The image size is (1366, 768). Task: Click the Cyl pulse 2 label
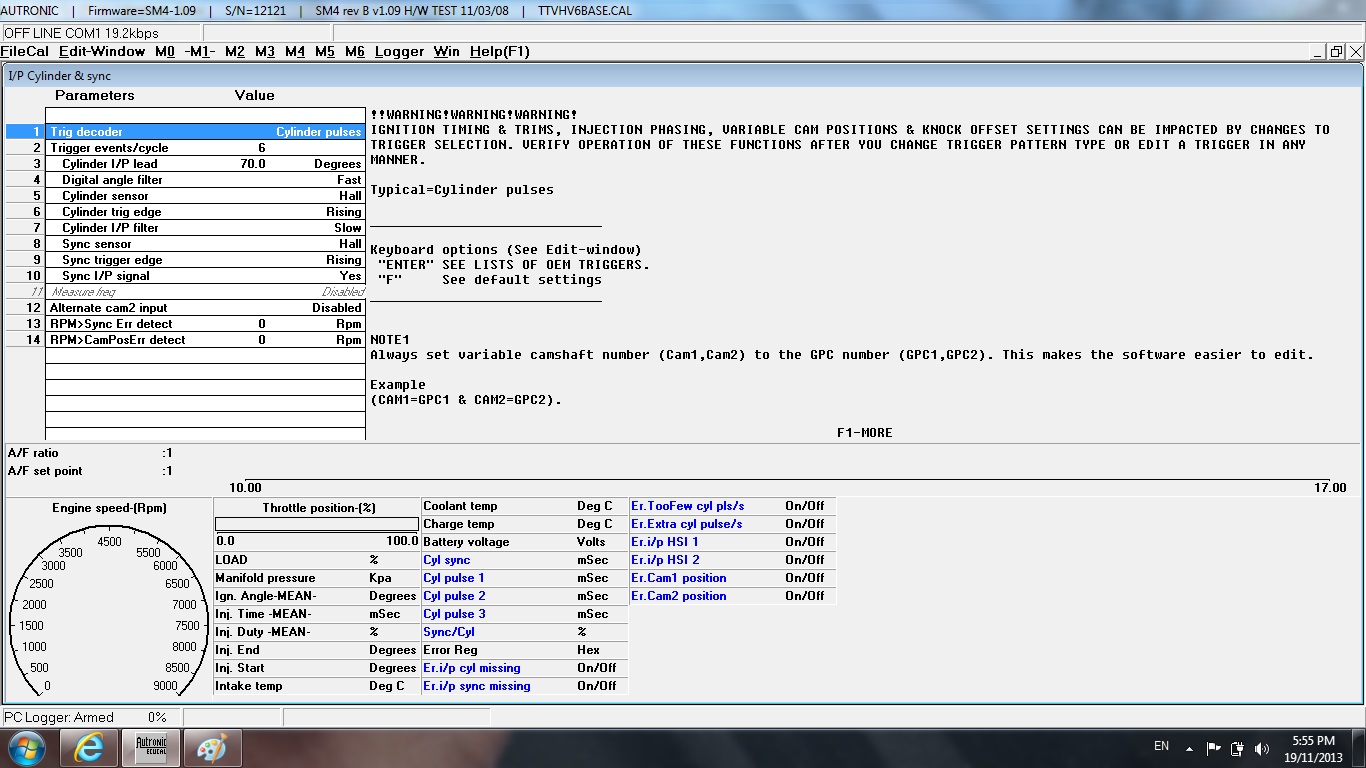coord(454,596)
